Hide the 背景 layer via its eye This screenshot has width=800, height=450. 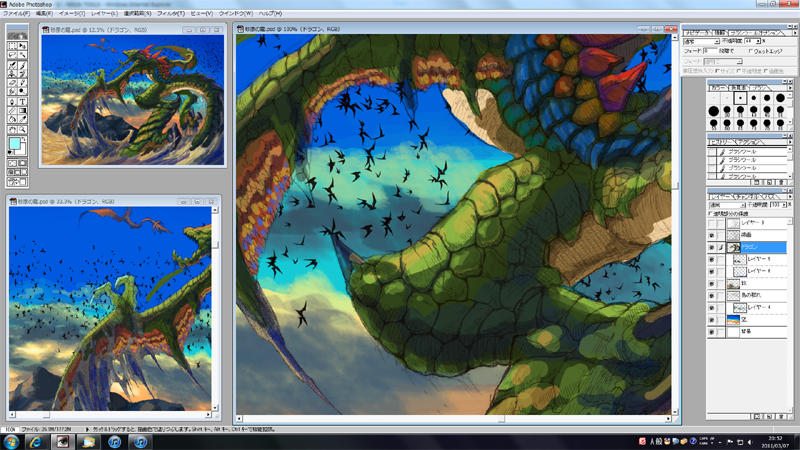pyautogui.click(x=712, y=332)
